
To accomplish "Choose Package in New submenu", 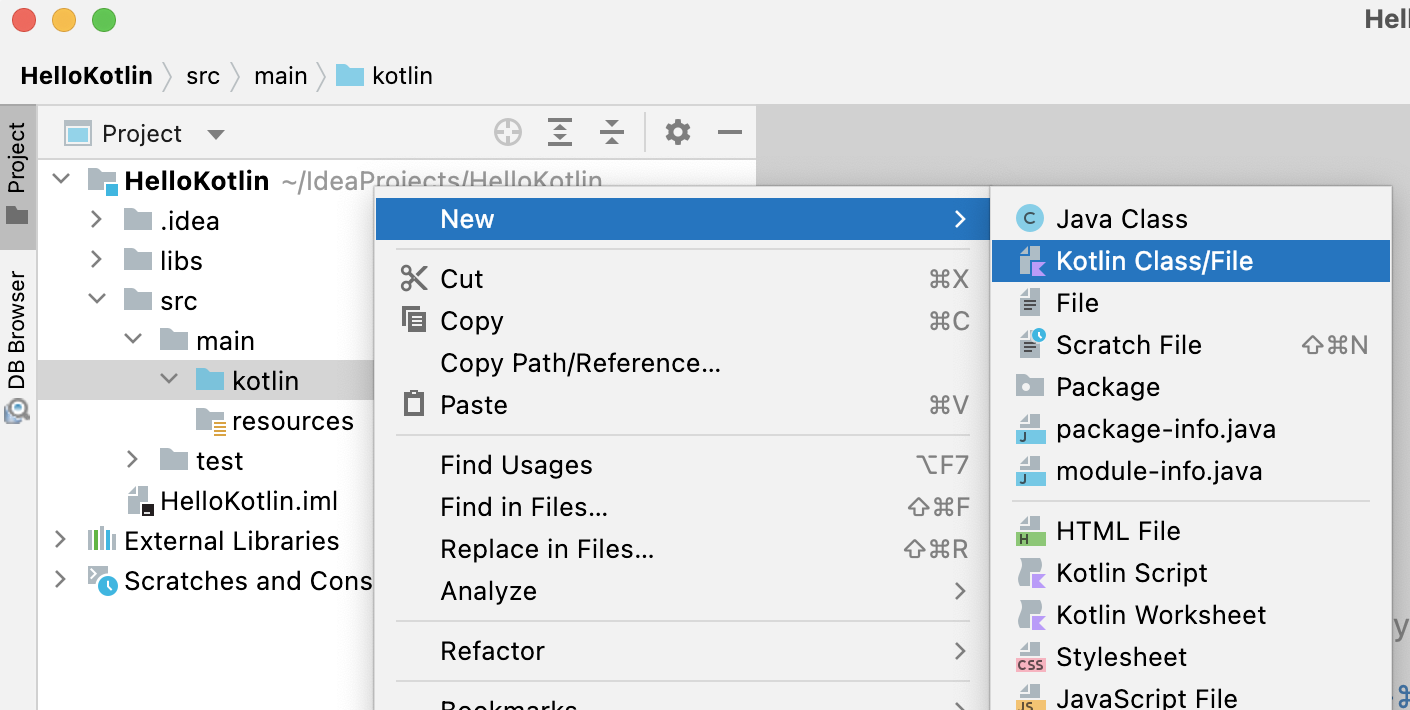I will pos(1191,387).
